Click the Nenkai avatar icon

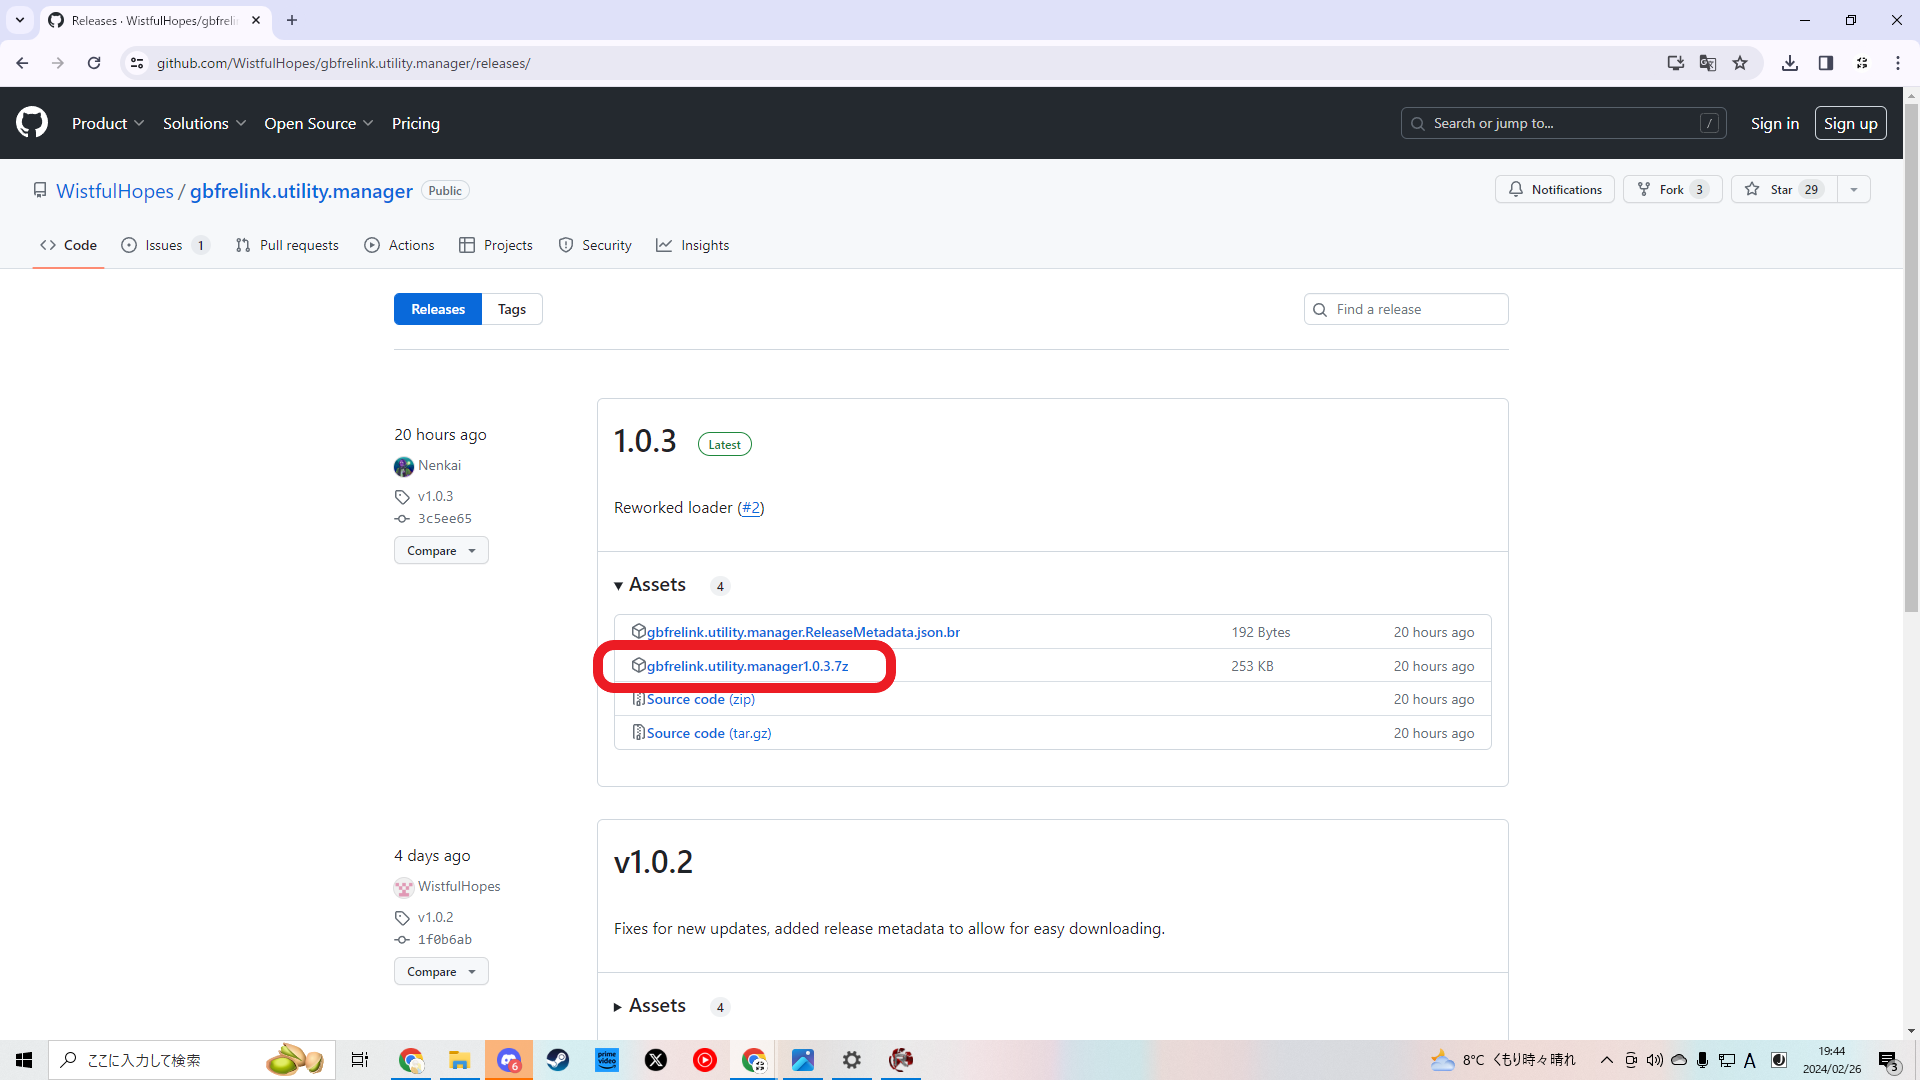click(x=404, y=466)
